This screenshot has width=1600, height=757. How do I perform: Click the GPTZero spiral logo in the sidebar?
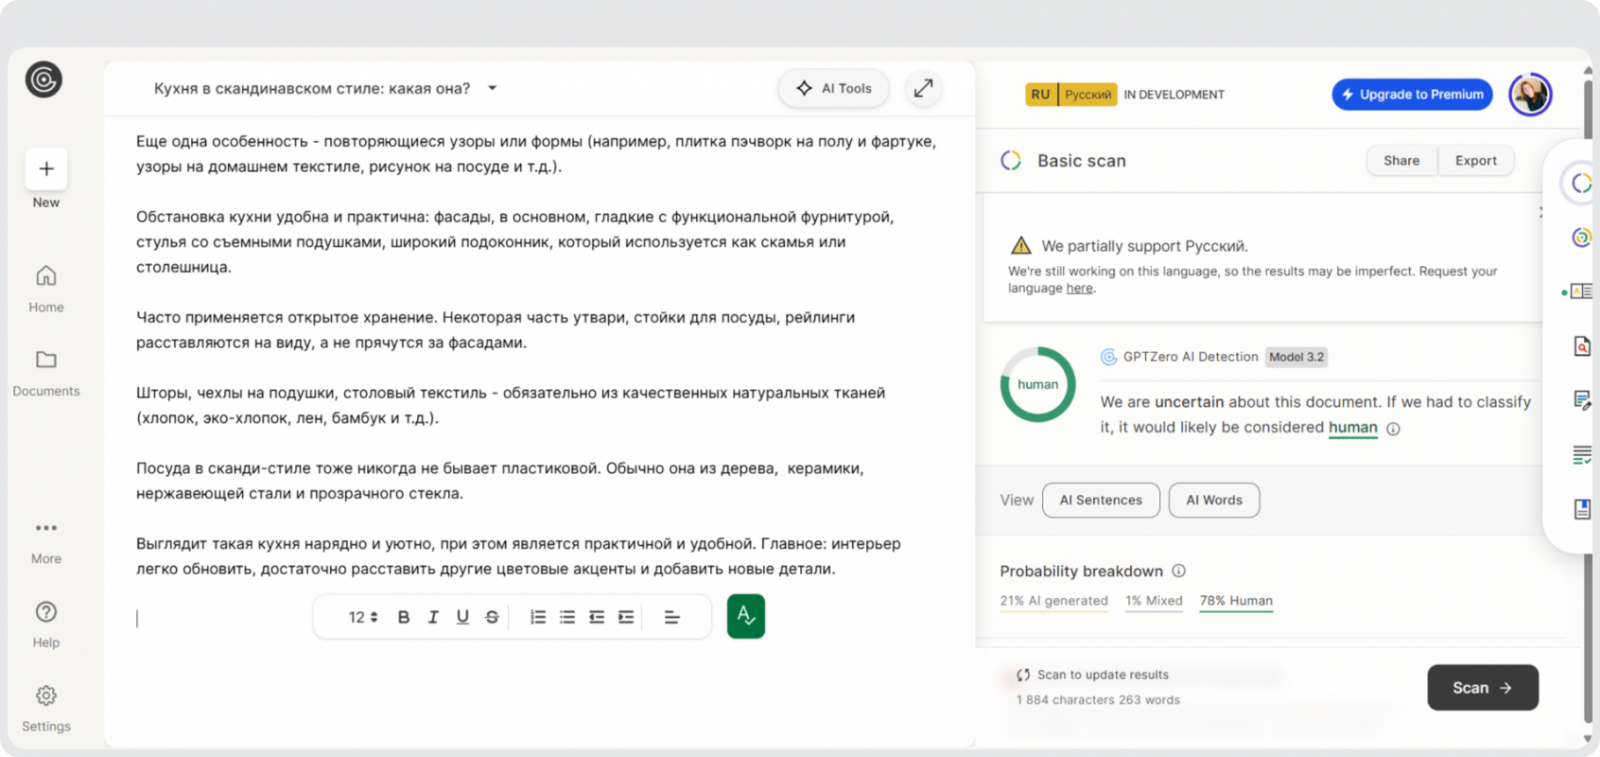[44, 79]
